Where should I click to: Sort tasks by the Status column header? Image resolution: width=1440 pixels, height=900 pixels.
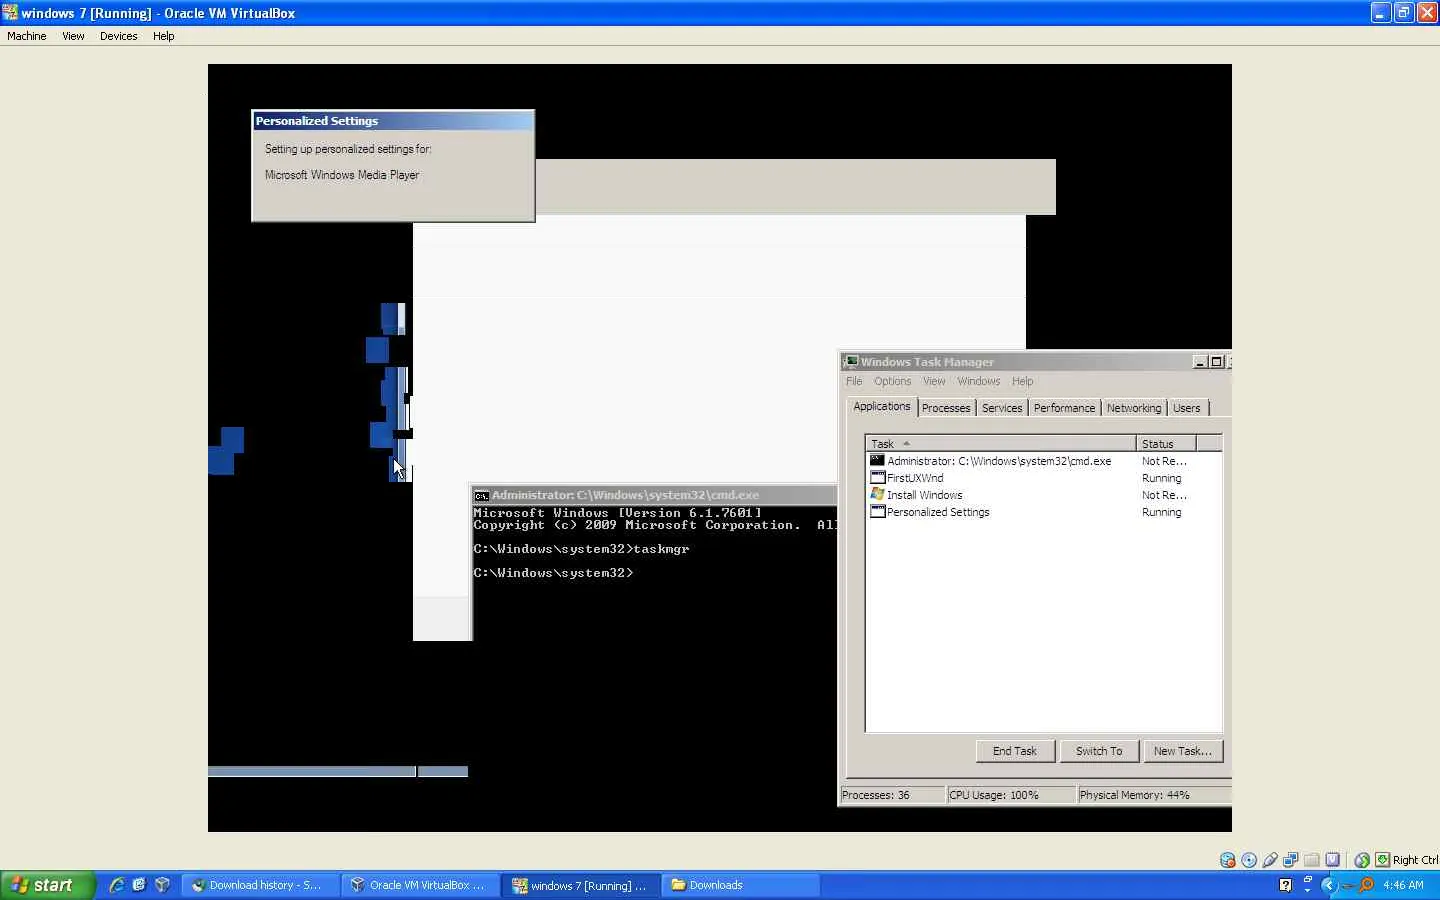1166,443
